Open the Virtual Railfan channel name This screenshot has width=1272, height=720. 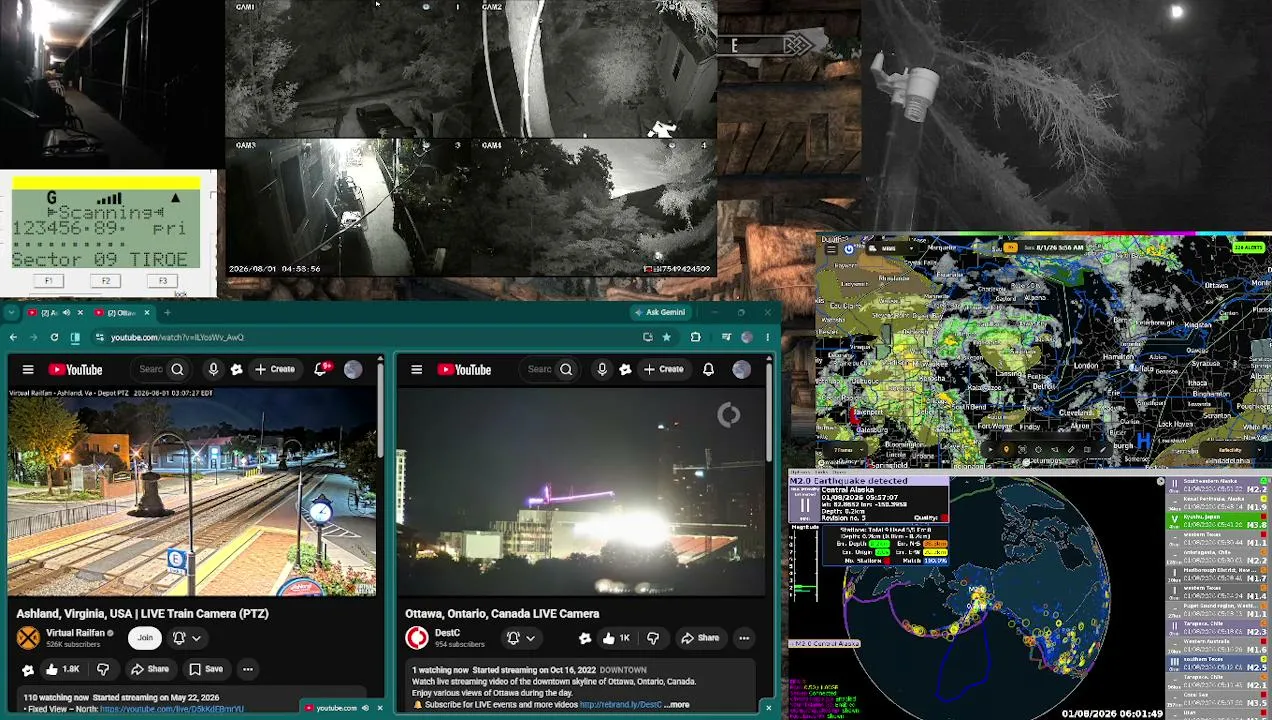[75, 633]
